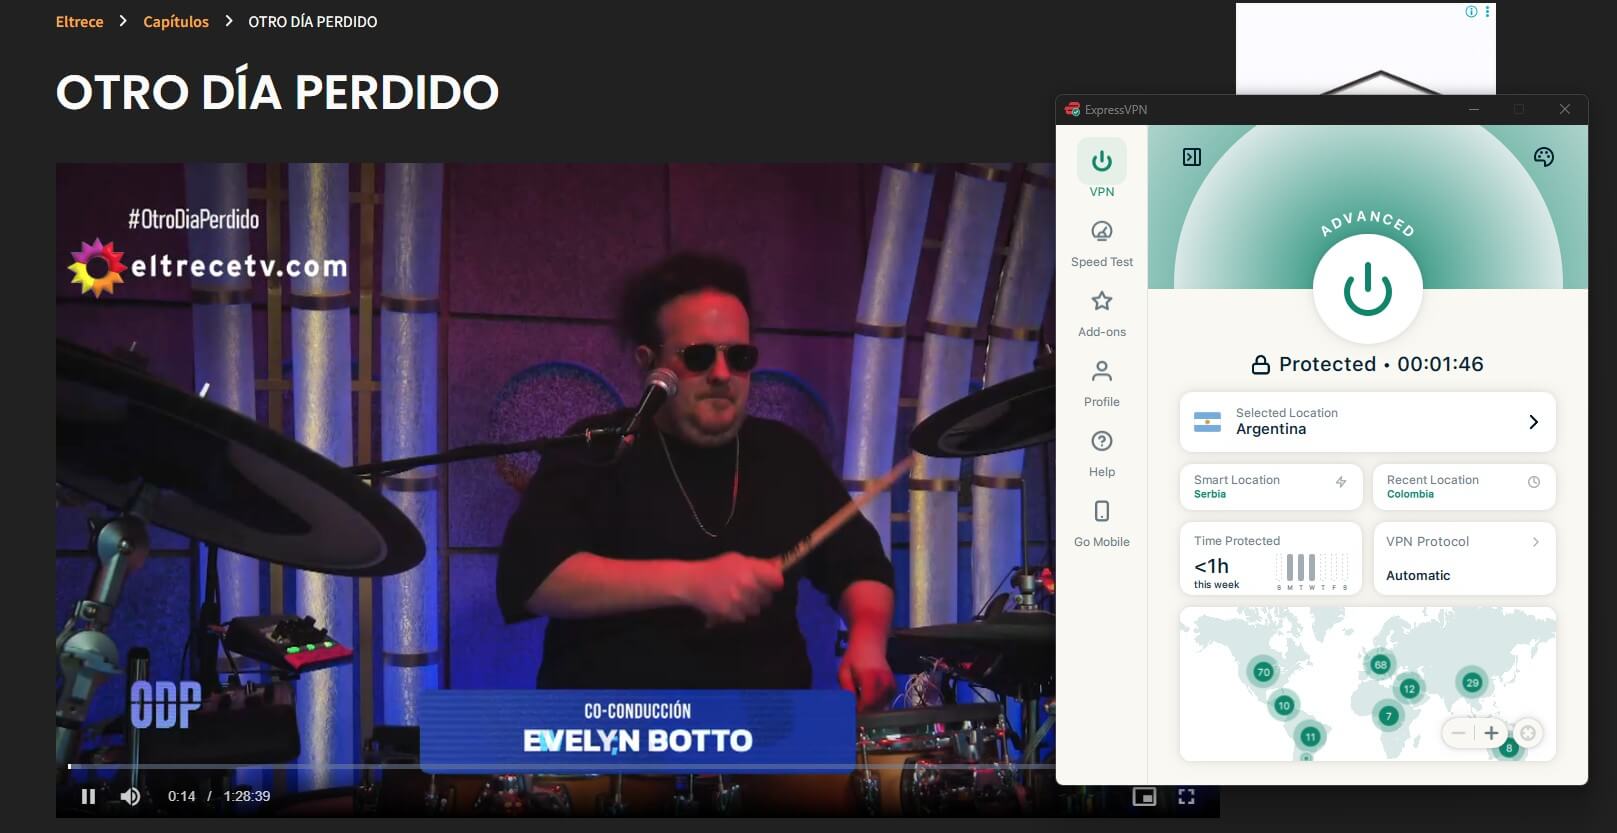Screen dimensions: 1617x833
Task: Open Help in ExpressVPN sidebar
Action: pos(1102,454)
